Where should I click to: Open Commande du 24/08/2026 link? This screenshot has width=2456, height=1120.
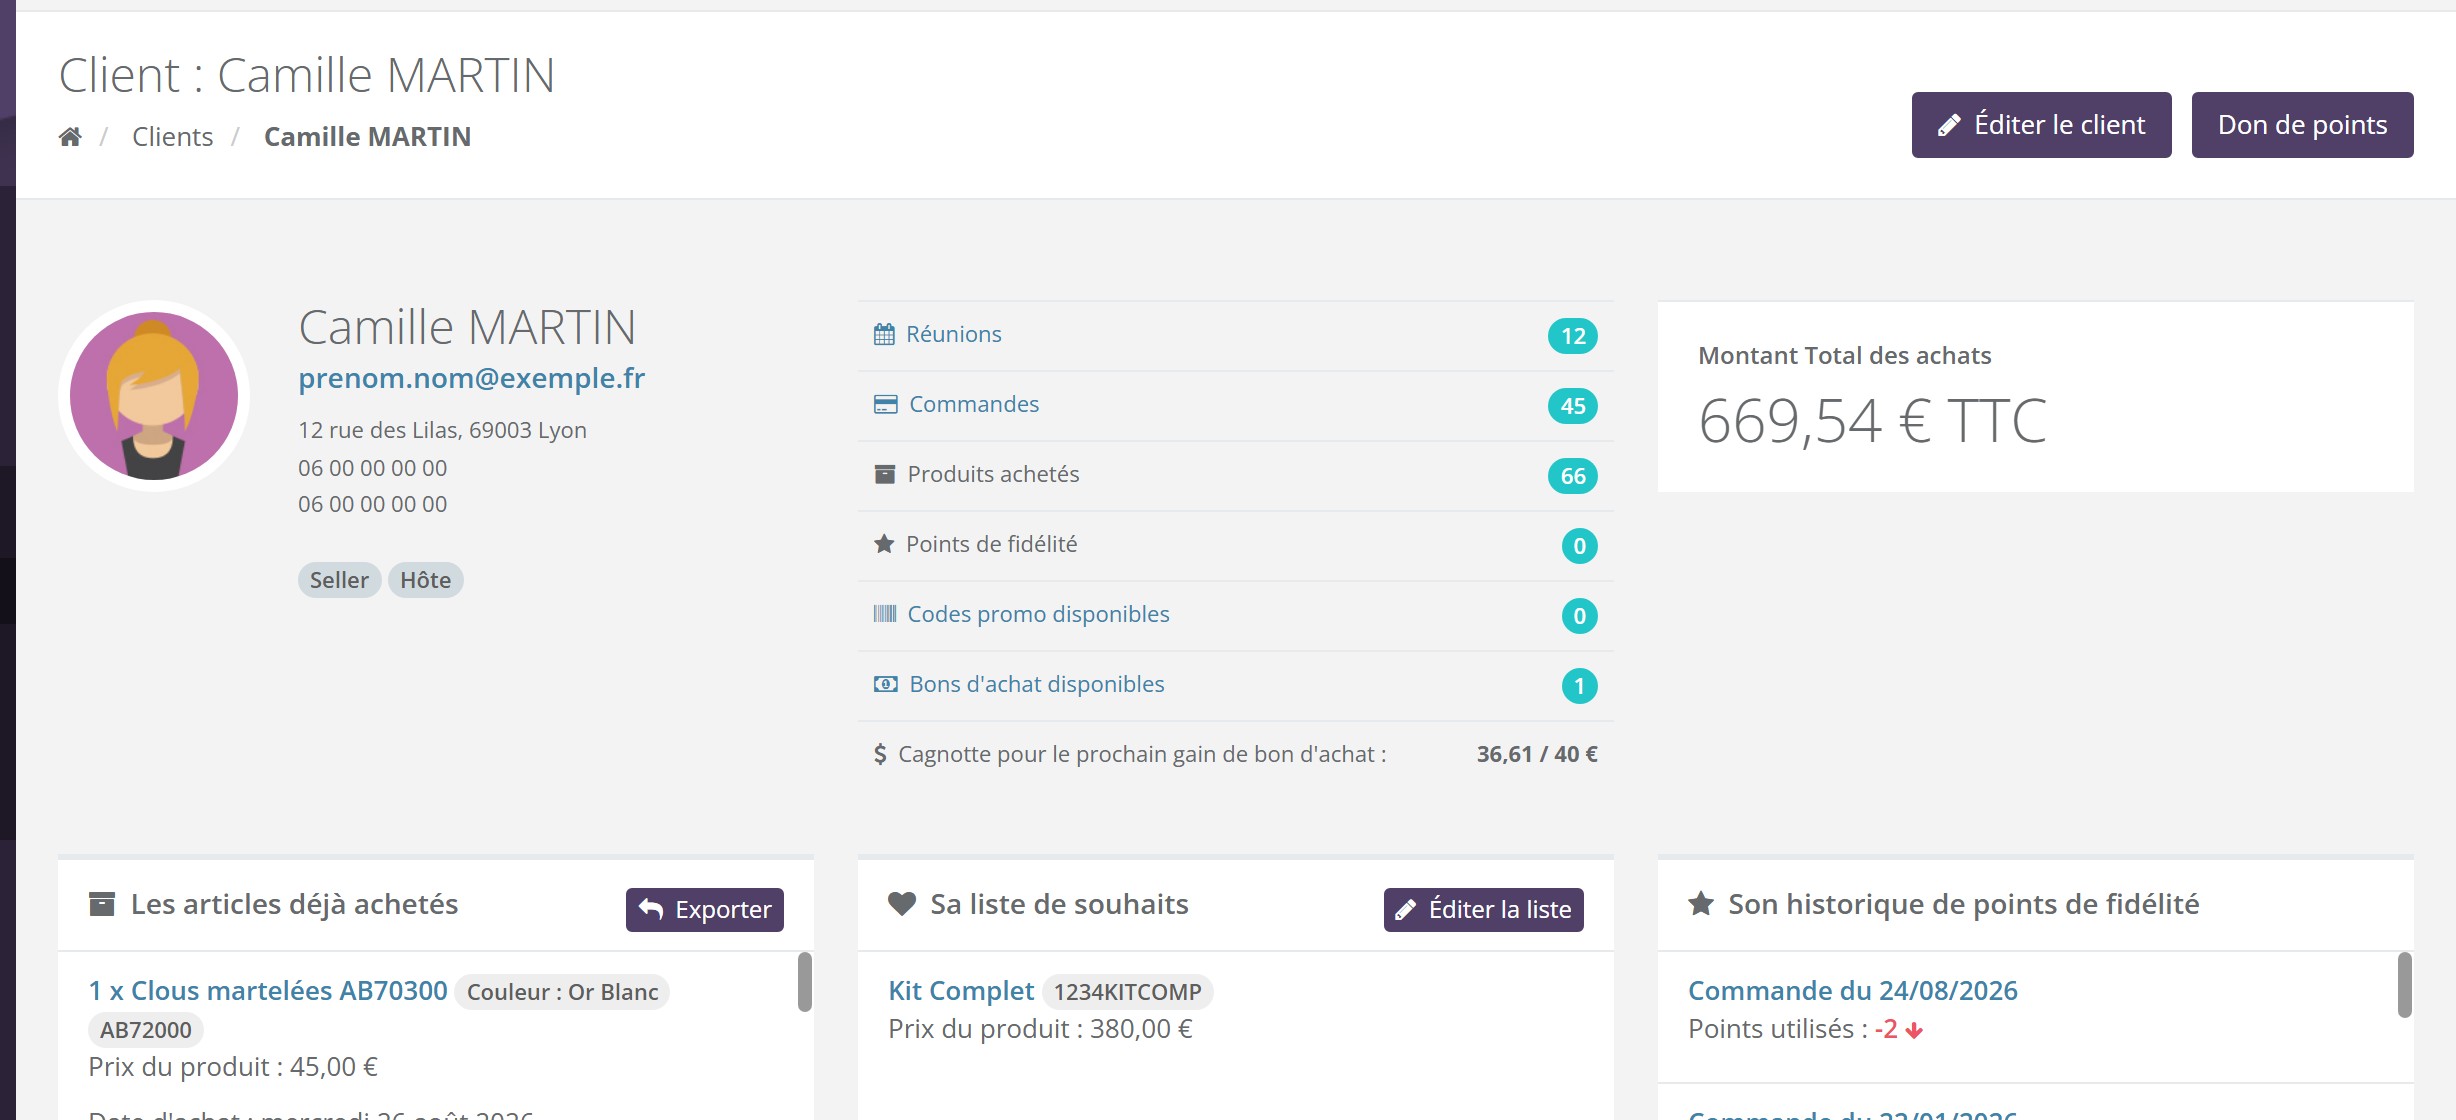tap(1852, 991)
